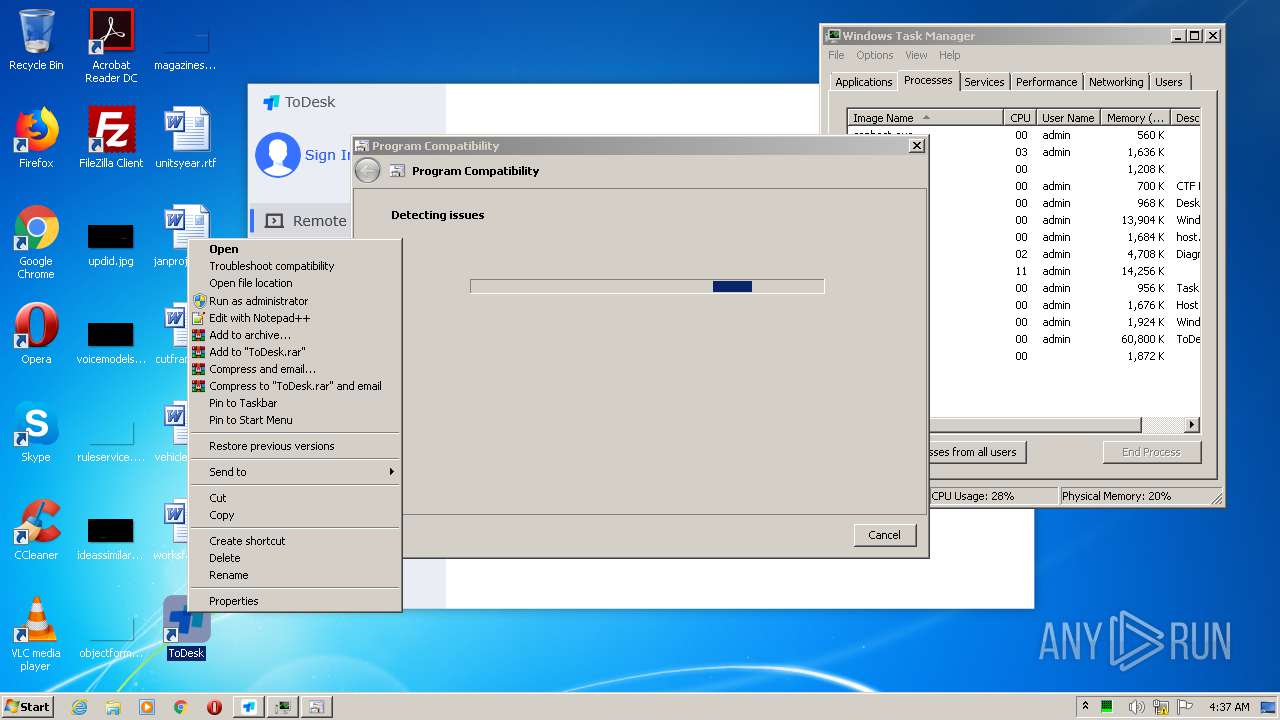The image size is (1280, 720).
Task: Switch to Performance tab
Action: [x=1047, y=82]
